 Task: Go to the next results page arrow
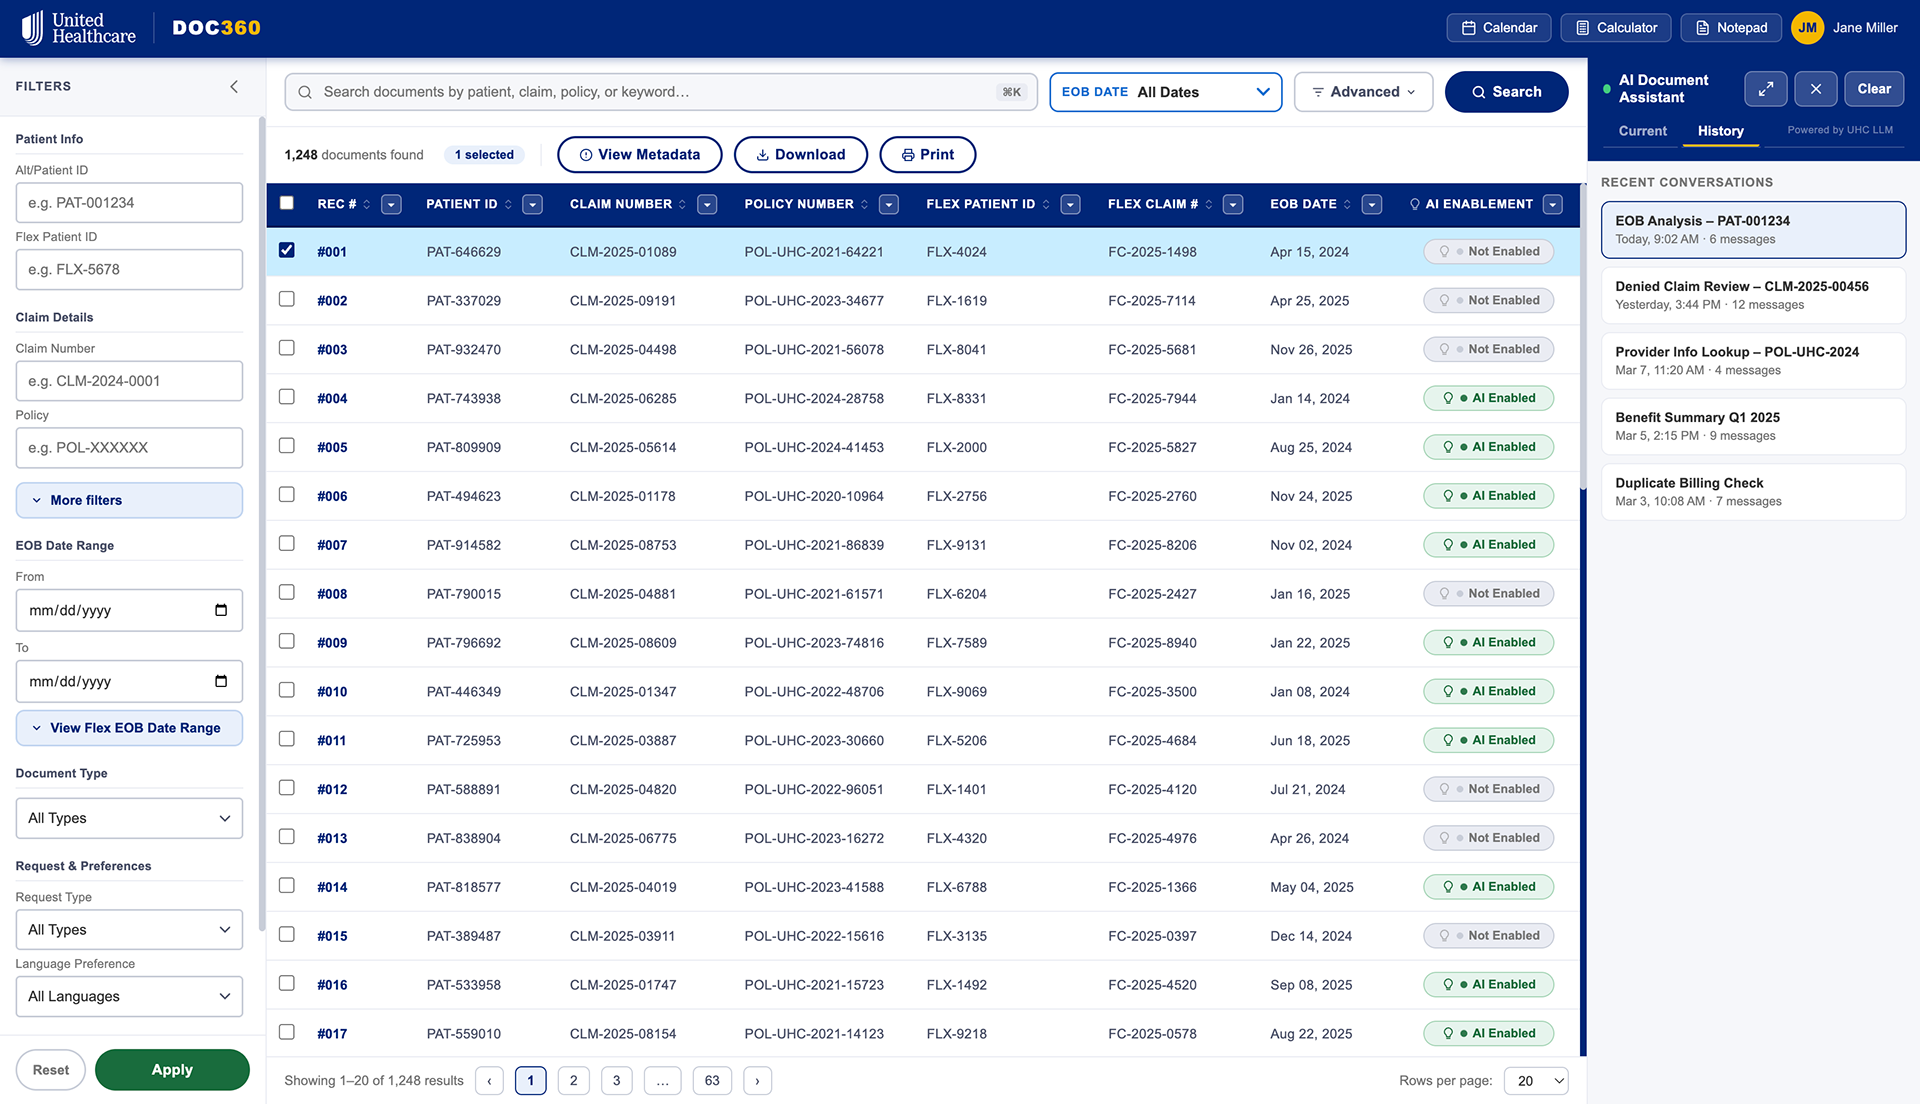[x=757, y=1081]
